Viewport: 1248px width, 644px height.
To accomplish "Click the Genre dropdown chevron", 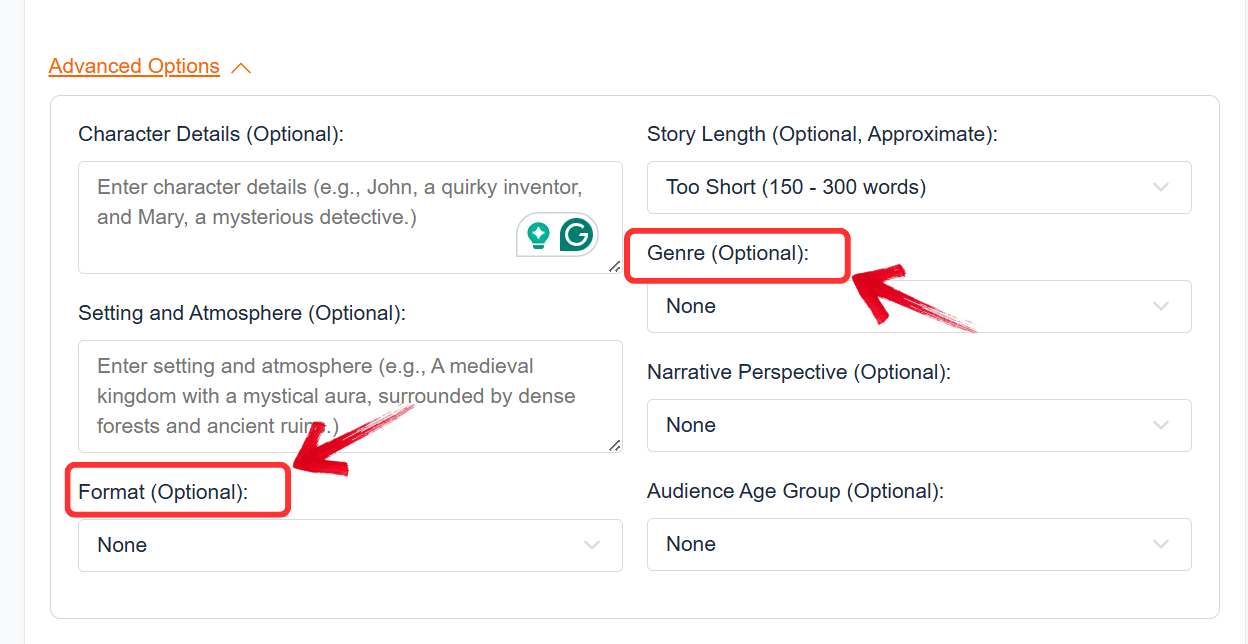I will (1160, 306).
